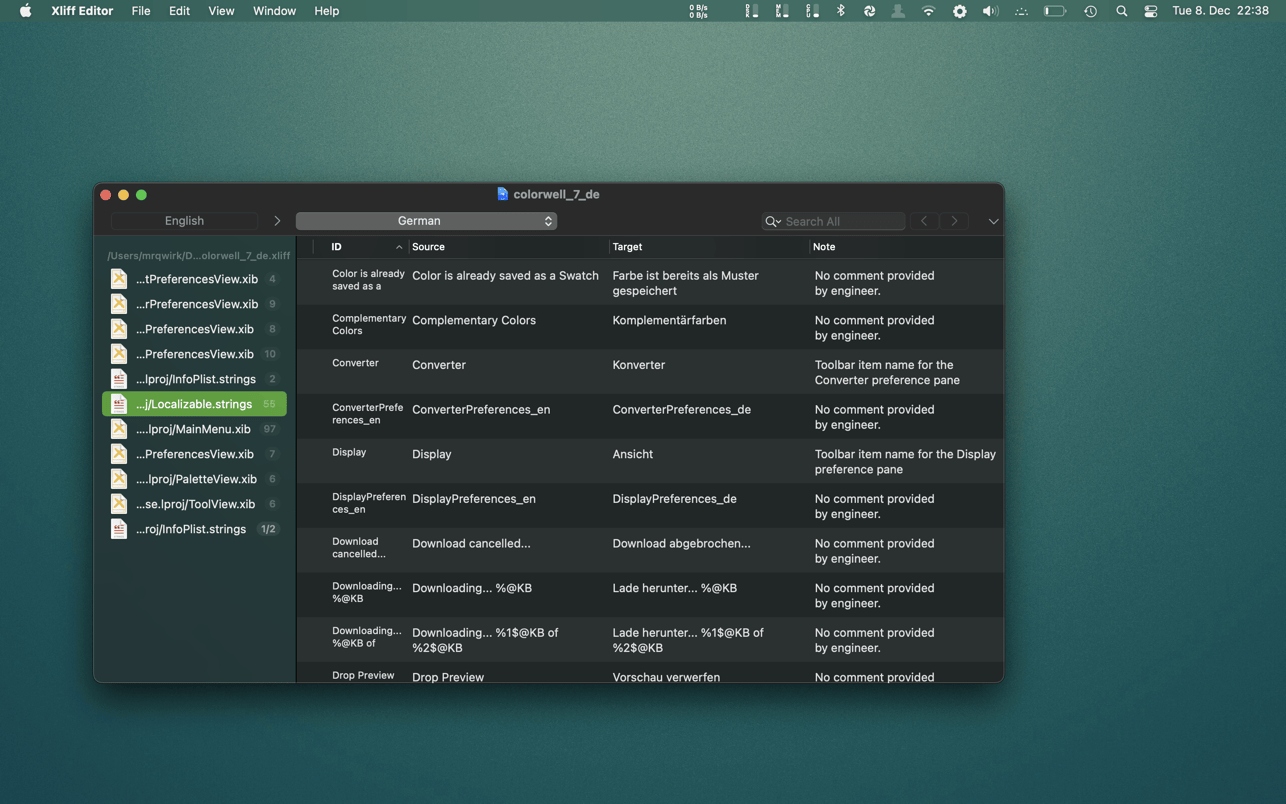
Task: Expand the chevron at toolbar's far right
Action: pos(992,221)
